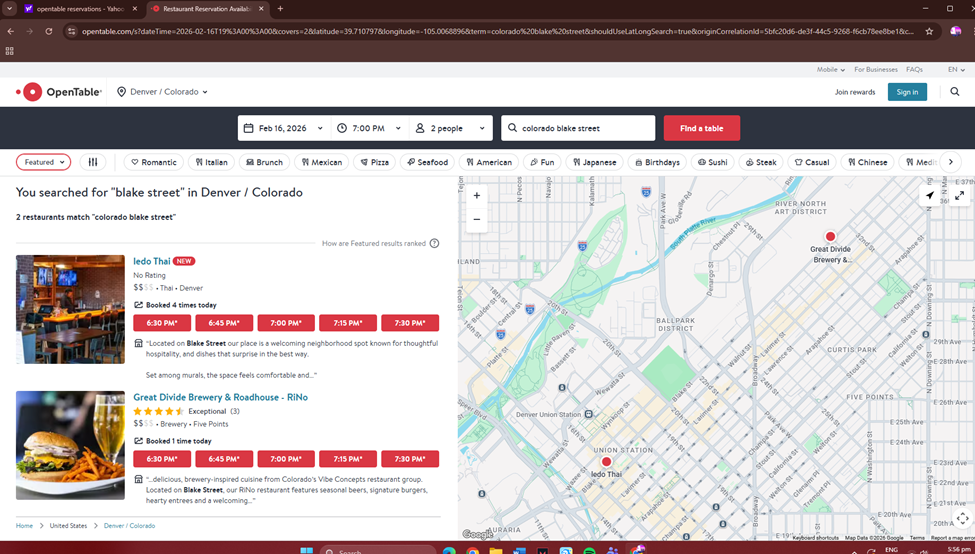975x554 pixels.
Task: Go back in browser history
Action: coord(11,31)
